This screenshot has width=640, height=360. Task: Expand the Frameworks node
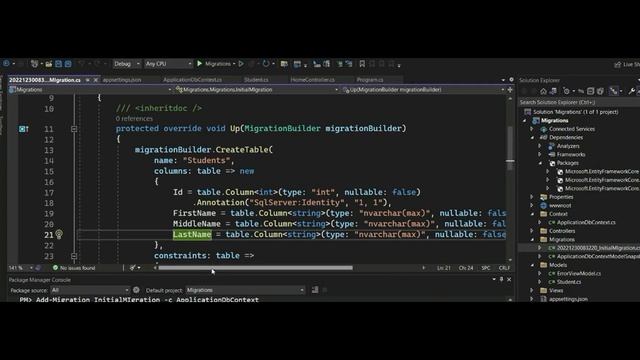point(540,154)
